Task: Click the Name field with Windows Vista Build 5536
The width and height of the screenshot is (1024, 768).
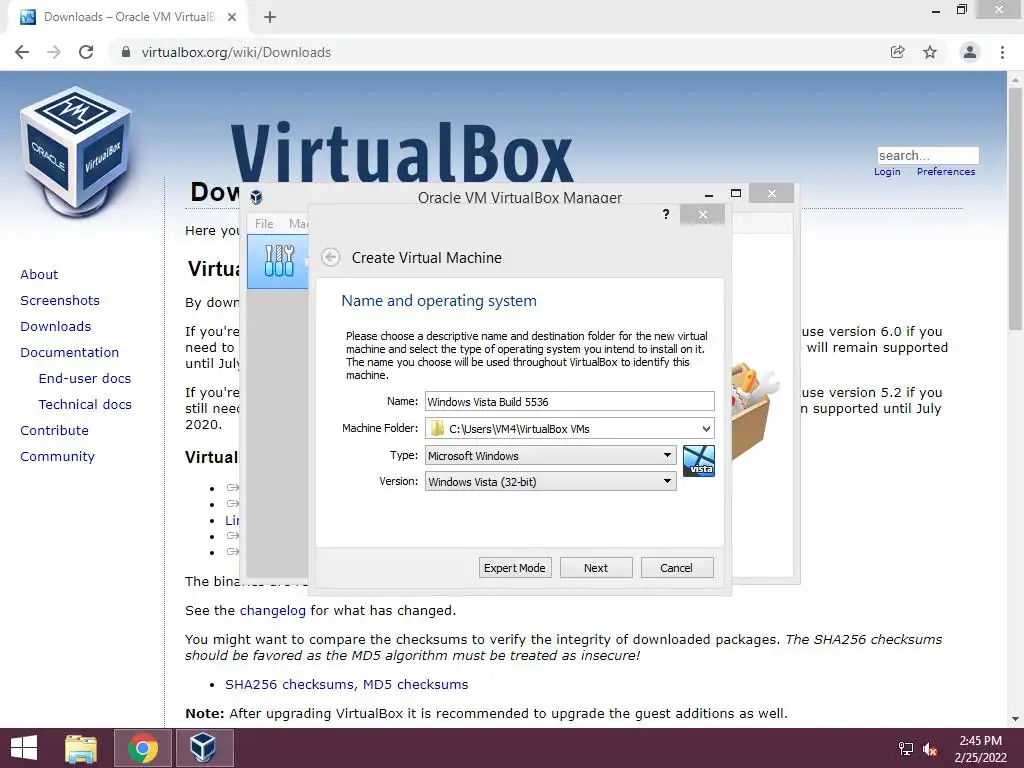Action: (x=569, y=402)
